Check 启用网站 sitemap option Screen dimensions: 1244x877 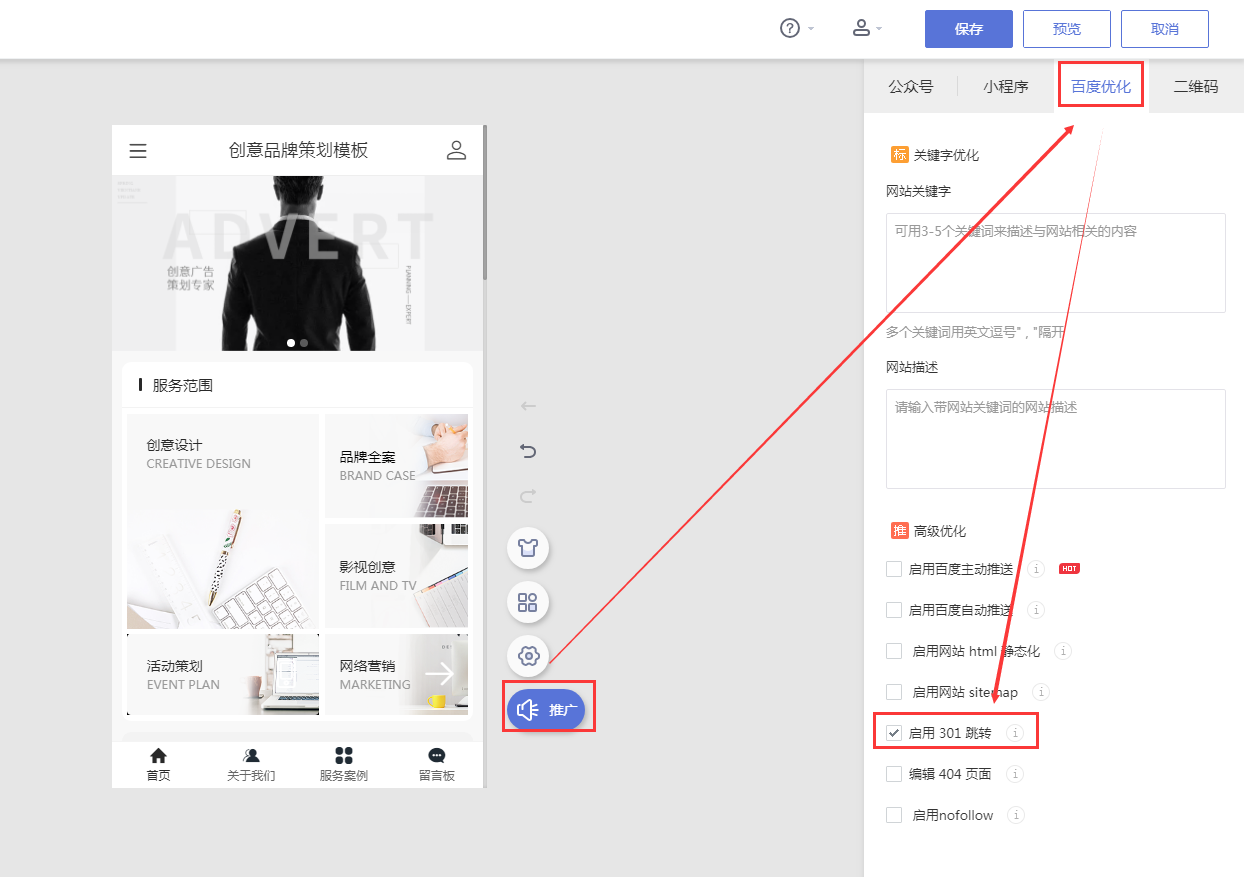894,692
